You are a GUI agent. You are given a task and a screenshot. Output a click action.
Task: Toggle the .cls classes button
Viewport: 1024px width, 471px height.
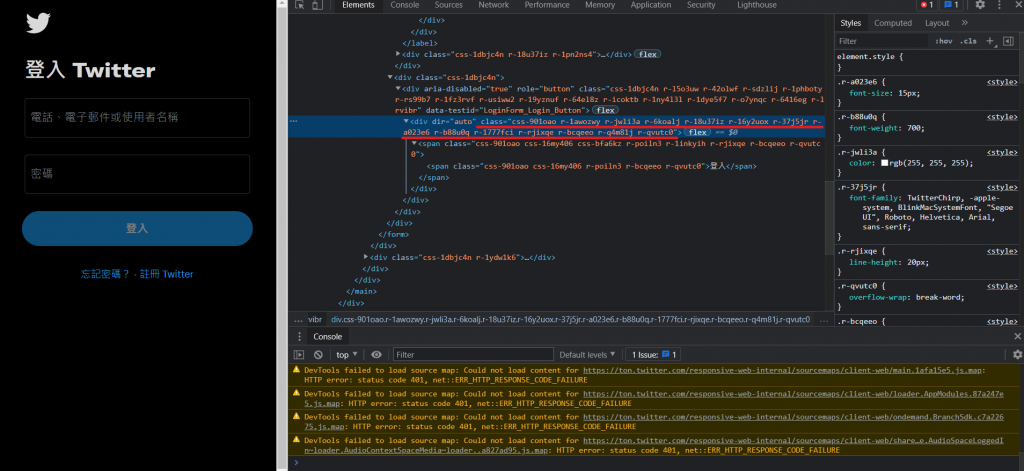969,41
